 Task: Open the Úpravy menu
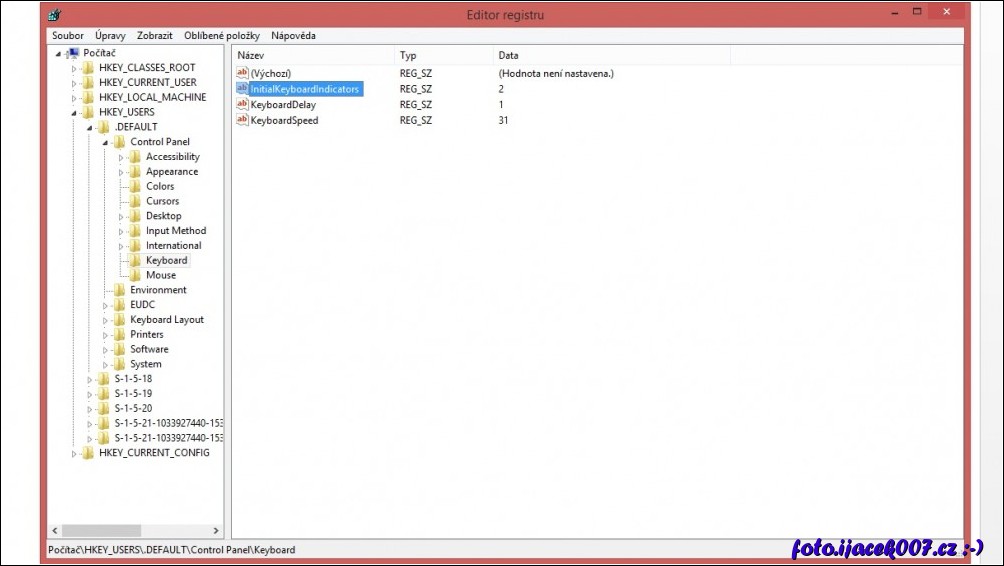coord(111,36)
